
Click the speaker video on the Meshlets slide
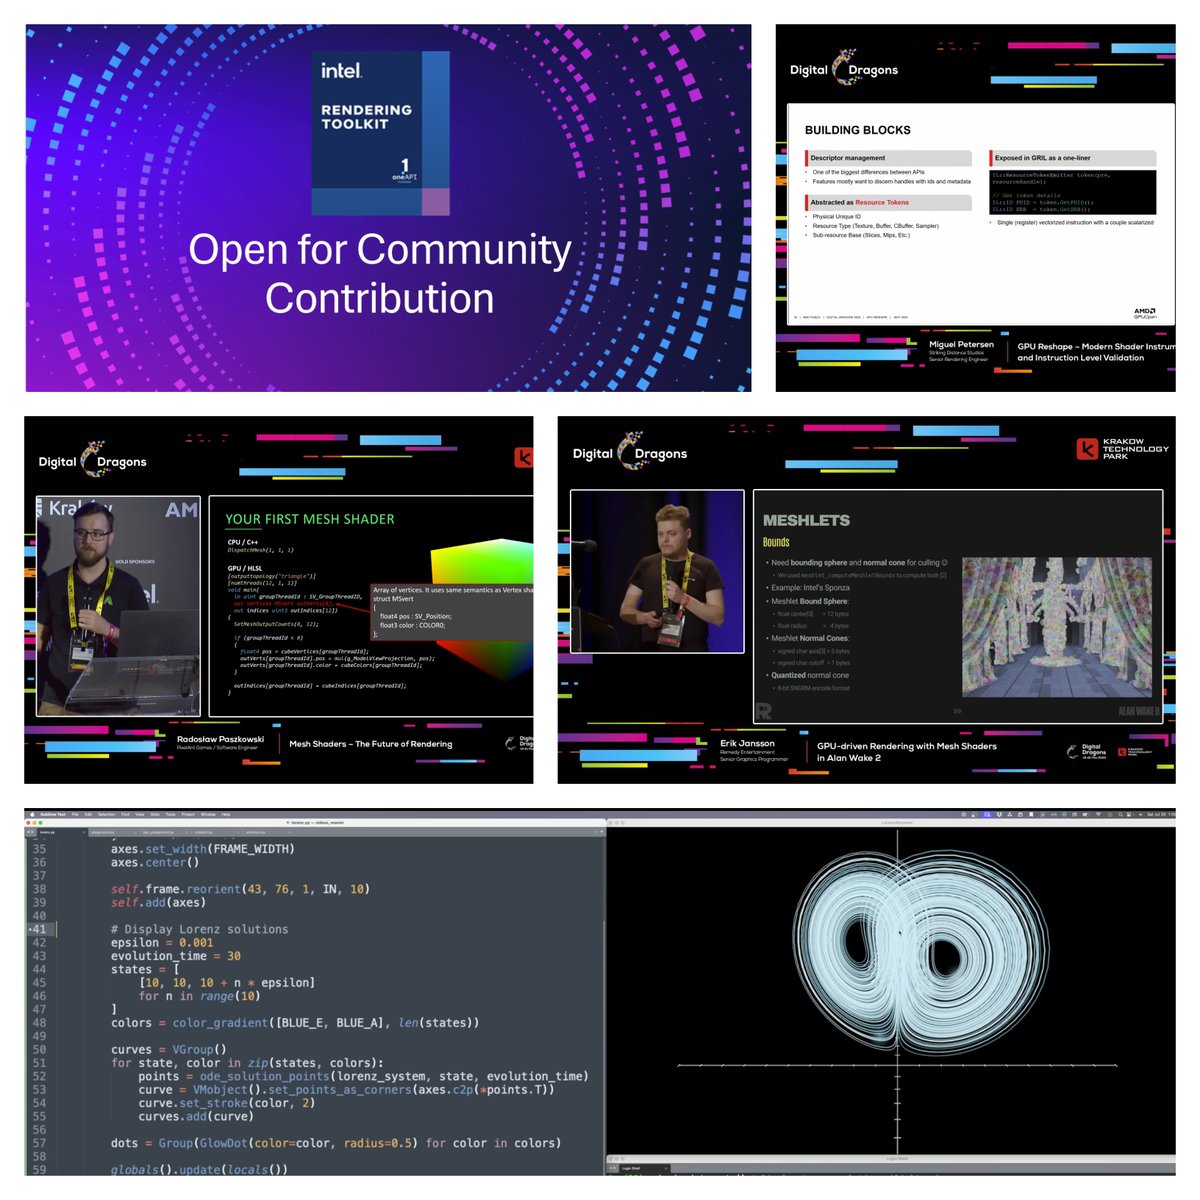coord(657,571)
